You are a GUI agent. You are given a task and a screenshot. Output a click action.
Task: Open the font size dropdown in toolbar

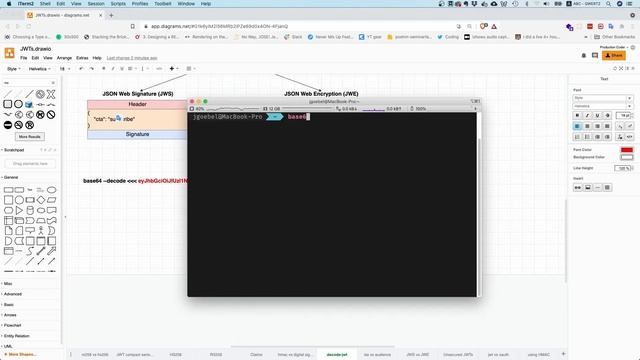[x=64, y=69]
